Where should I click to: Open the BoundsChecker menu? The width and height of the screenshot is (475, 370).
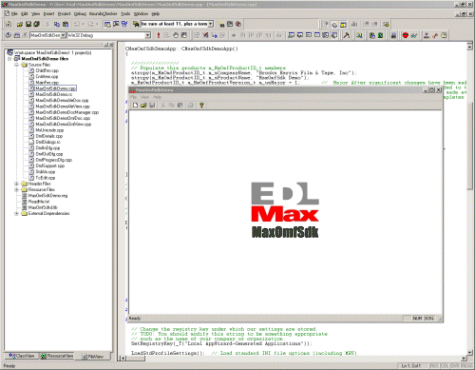pyautogui.click(x=103, y=14)
